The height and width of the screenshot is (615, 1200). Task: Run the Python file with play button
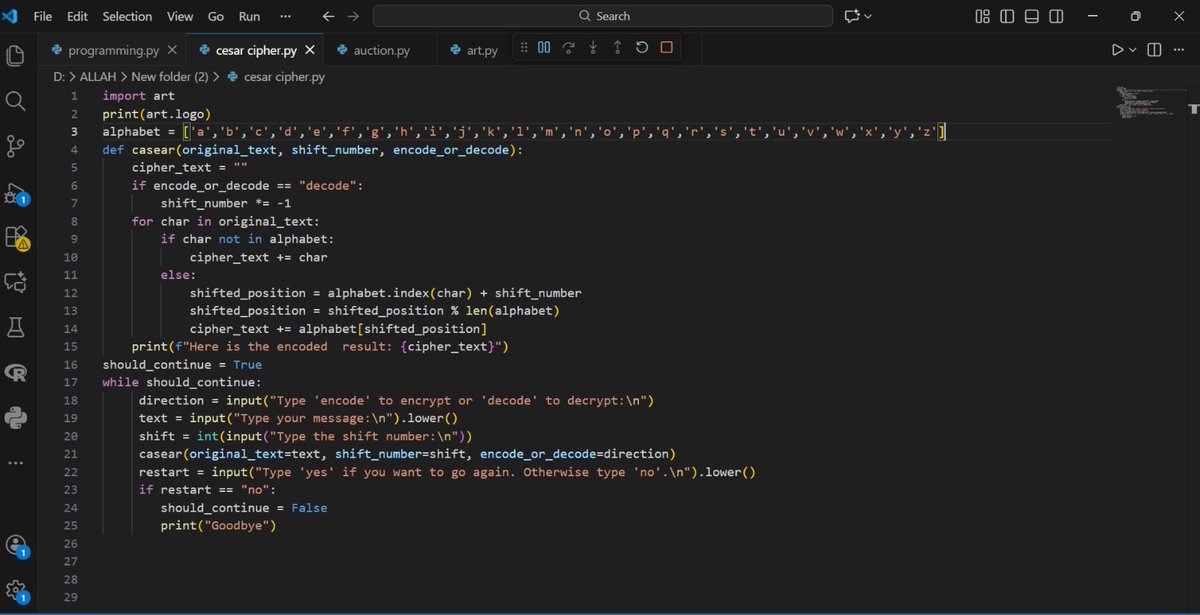pos(1118,50)
